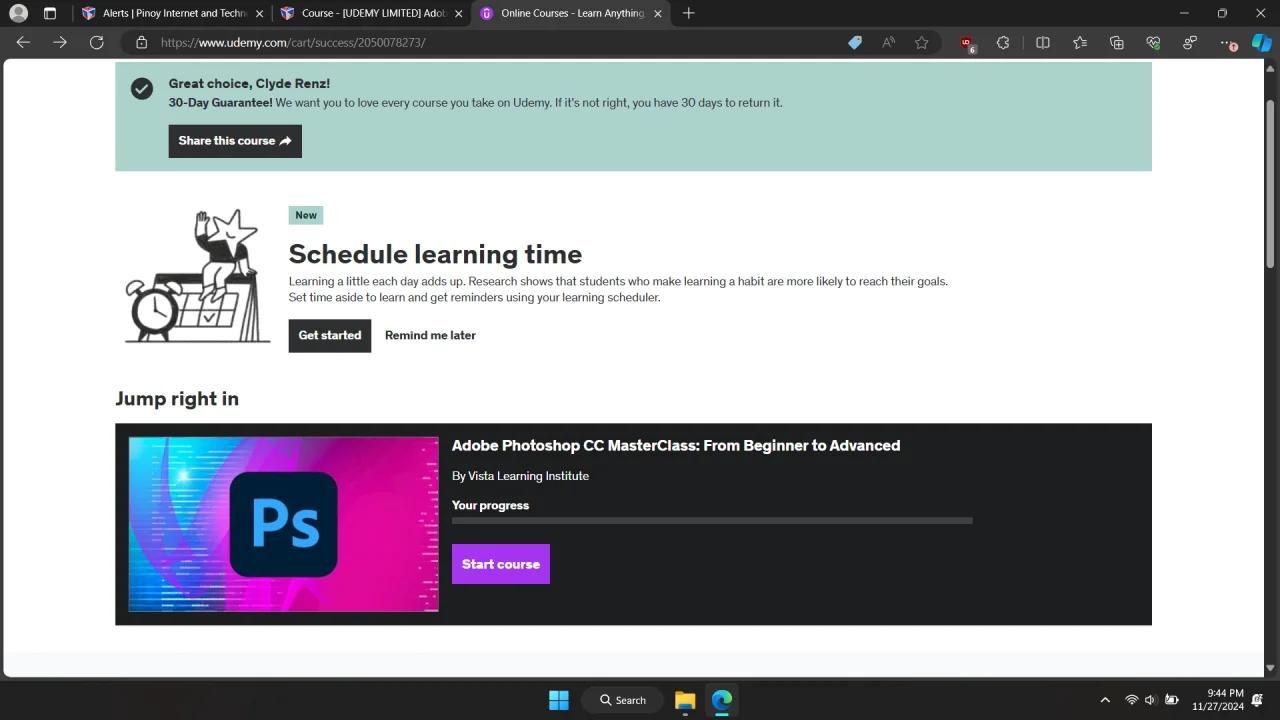Click the Share this course button
This screenshot has height=720, width=1280.
pos(235,141)
